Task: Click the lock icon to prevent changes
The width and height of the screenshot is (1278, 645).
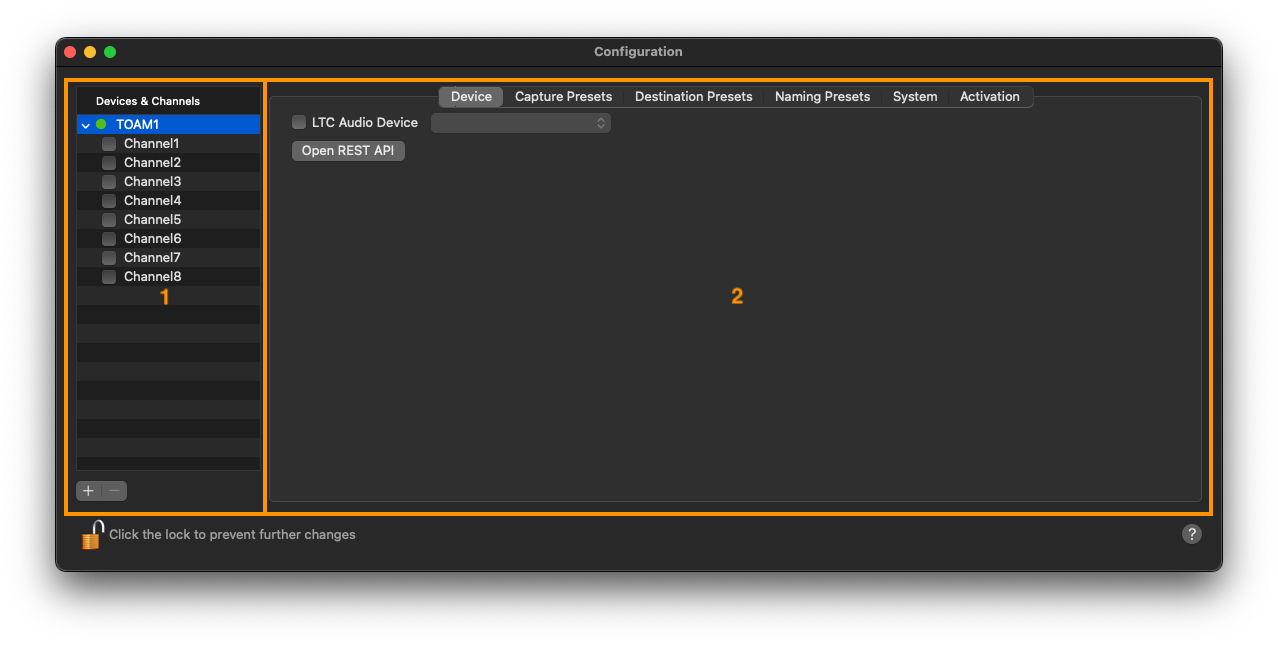Action: pos(92,535)
